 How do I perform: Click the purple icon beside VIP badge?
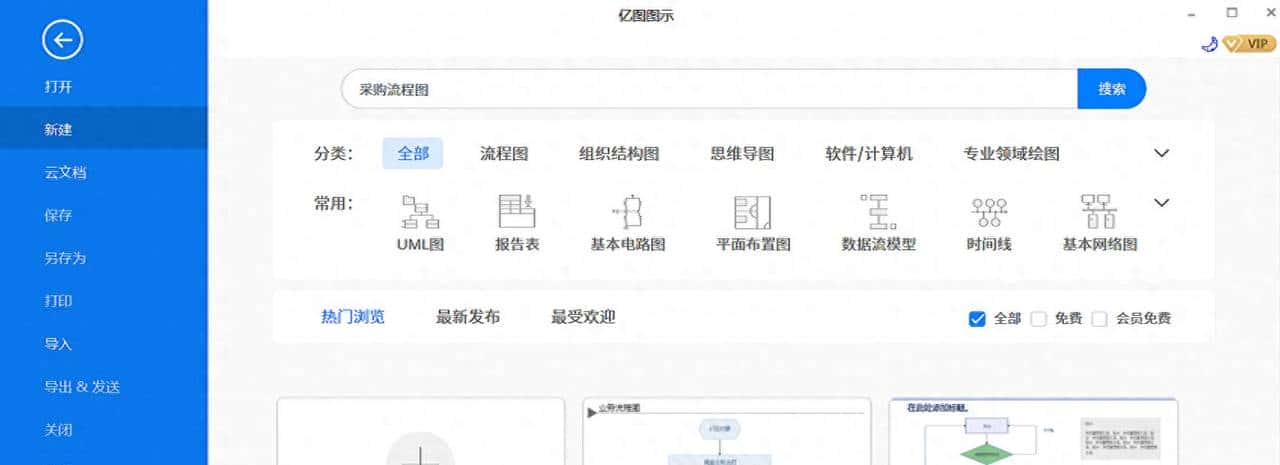click(1210, 44)
